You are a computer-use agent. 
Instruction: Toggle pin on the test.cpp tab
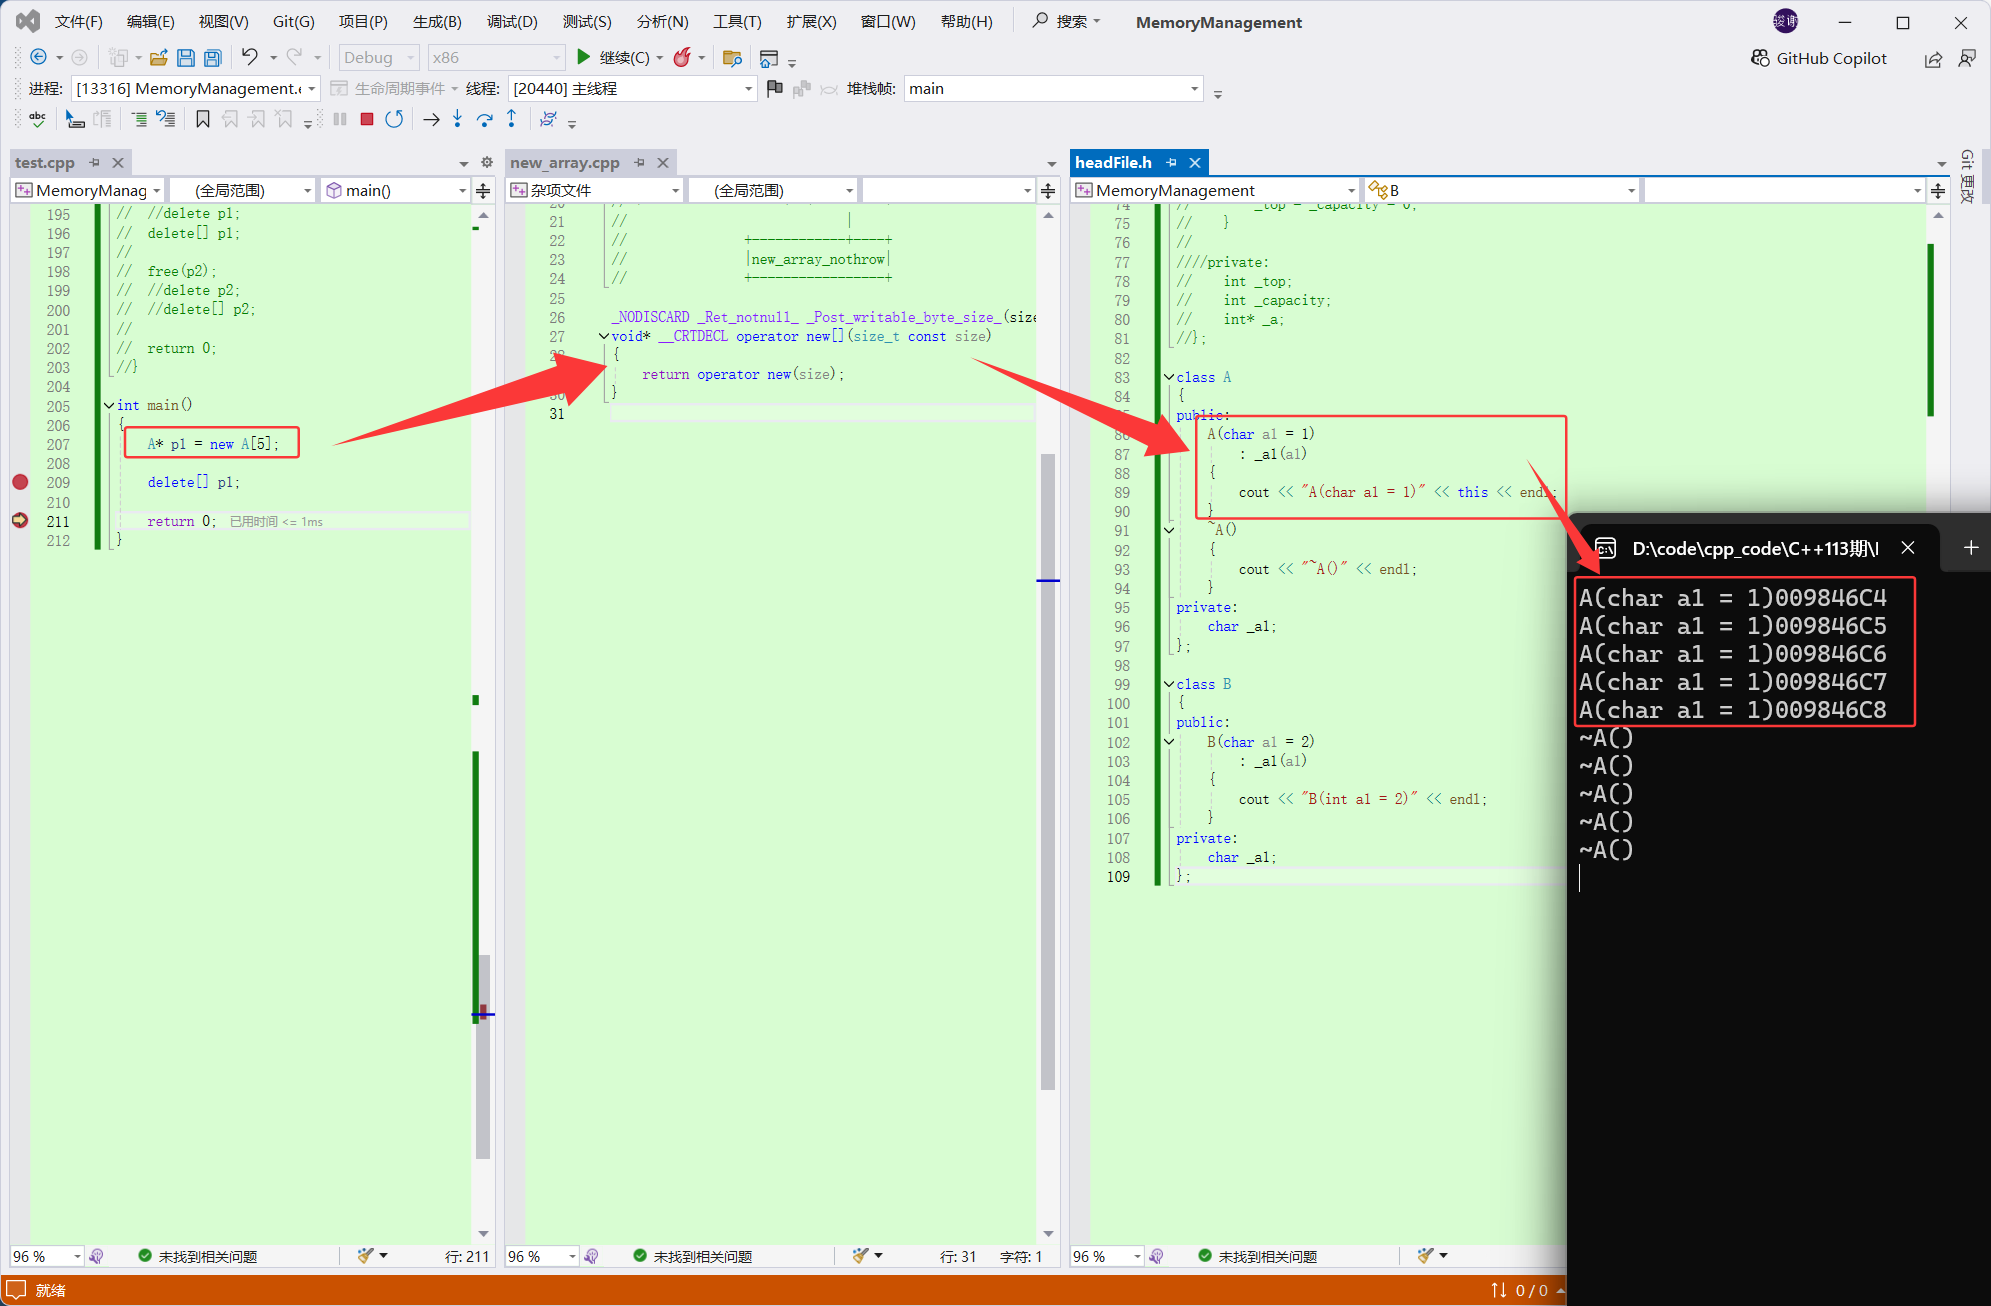point(95,162)
